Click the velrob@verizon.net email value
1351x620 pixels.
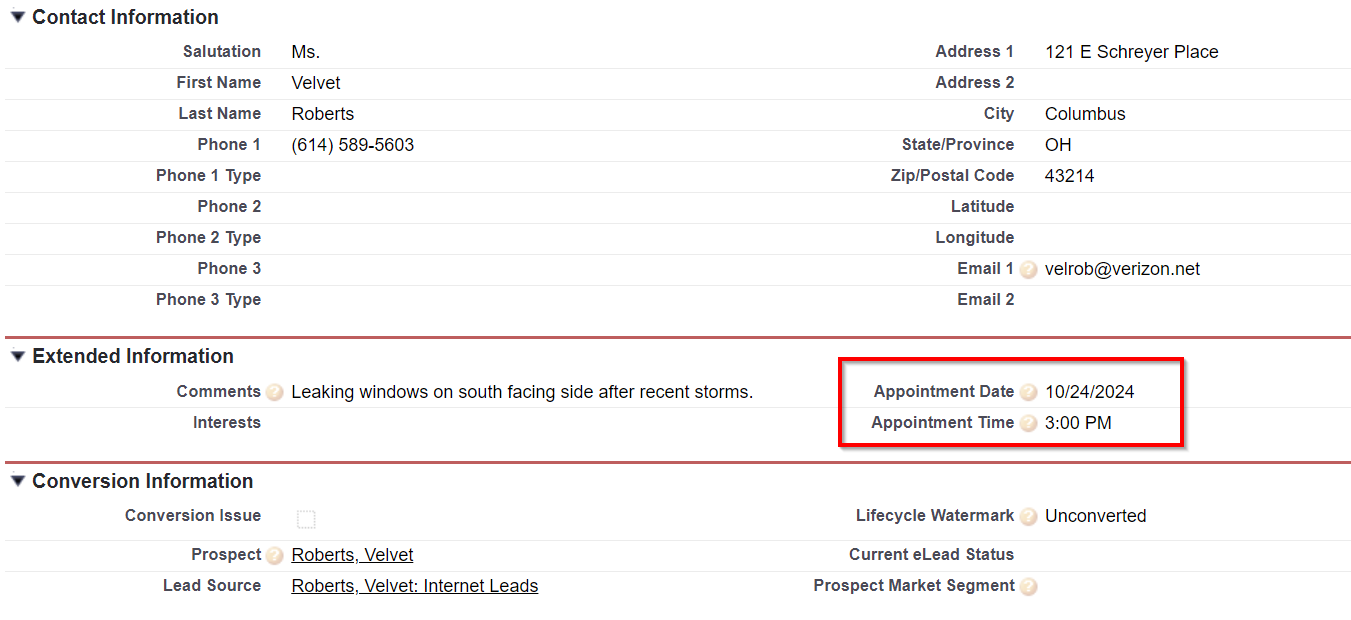tap(1122, 269)
